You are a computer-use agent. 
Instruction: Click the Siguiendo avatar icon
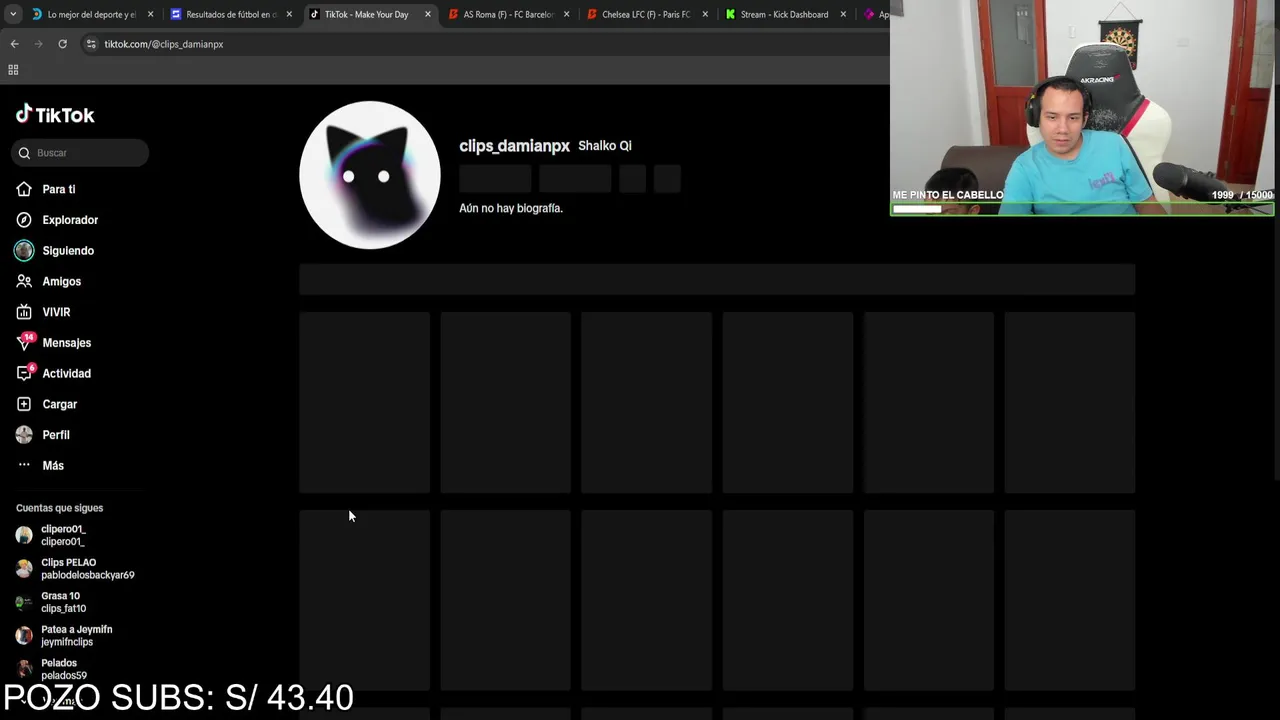(24, 251)
